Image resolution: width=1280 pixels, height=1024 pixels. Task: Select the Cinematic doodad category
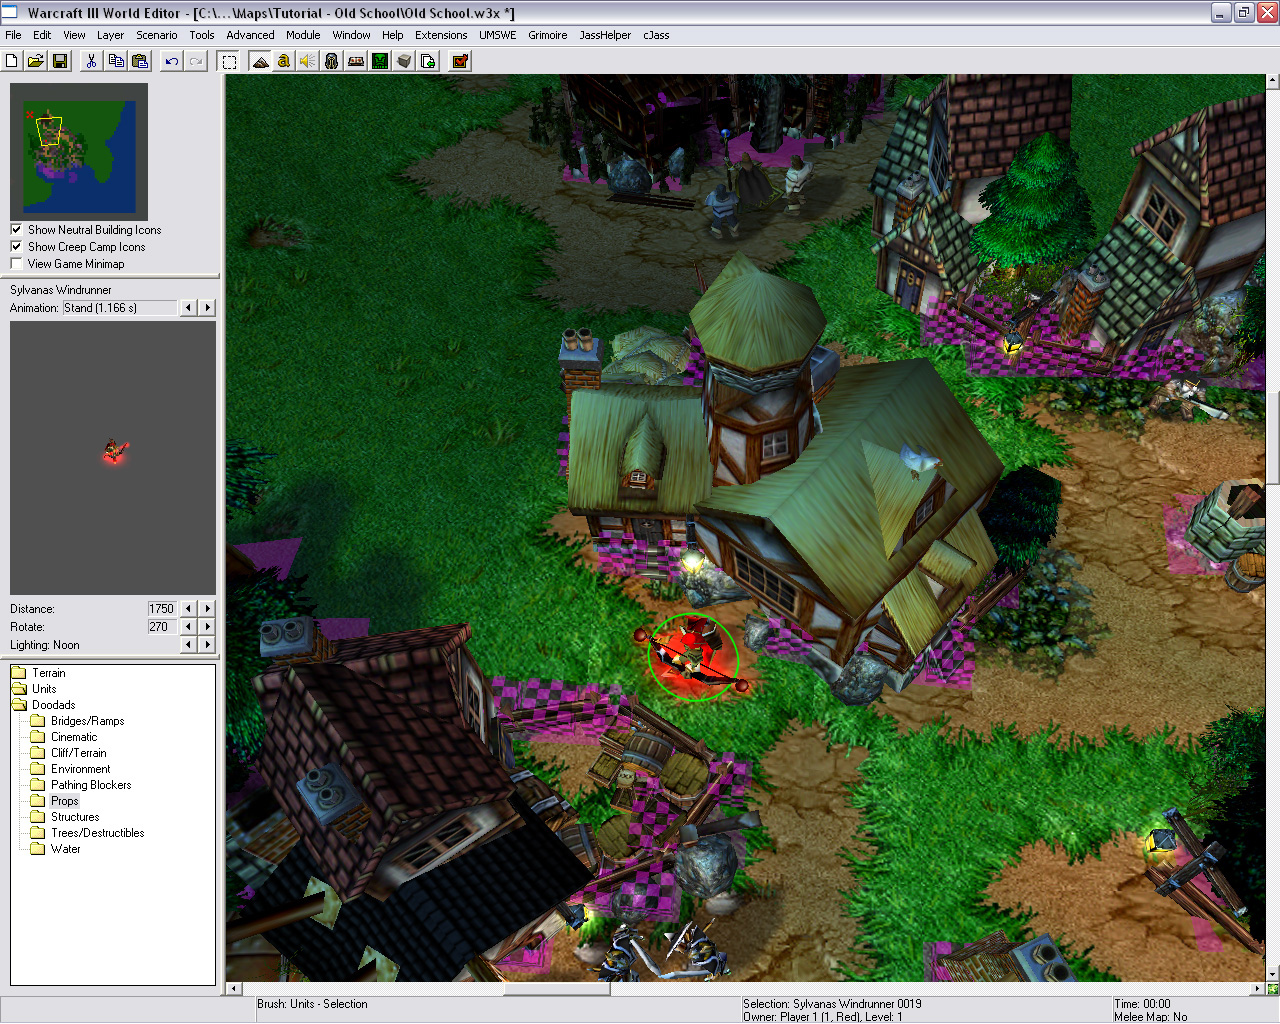pos(74,737)
